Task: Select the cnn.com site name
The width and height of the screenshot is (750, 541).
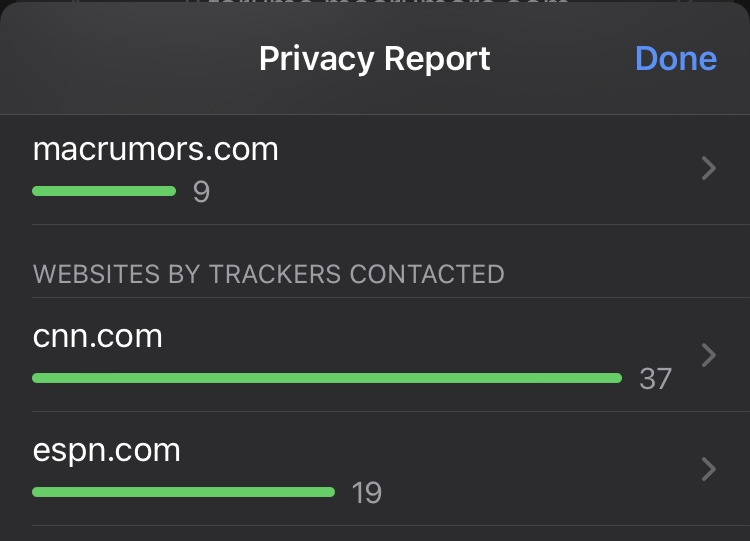Action: [97, 336]
